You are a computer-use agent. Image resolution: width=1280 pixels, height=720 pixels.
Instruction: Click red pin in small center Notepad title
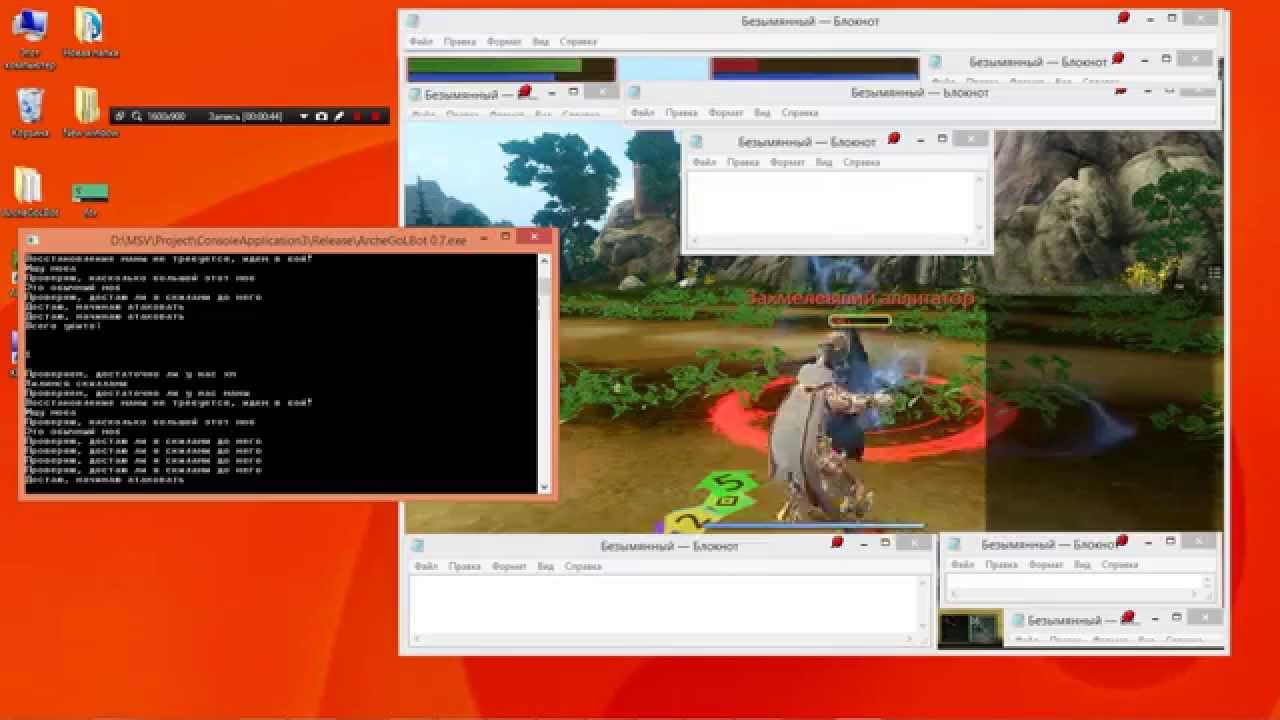click(895, 138)
